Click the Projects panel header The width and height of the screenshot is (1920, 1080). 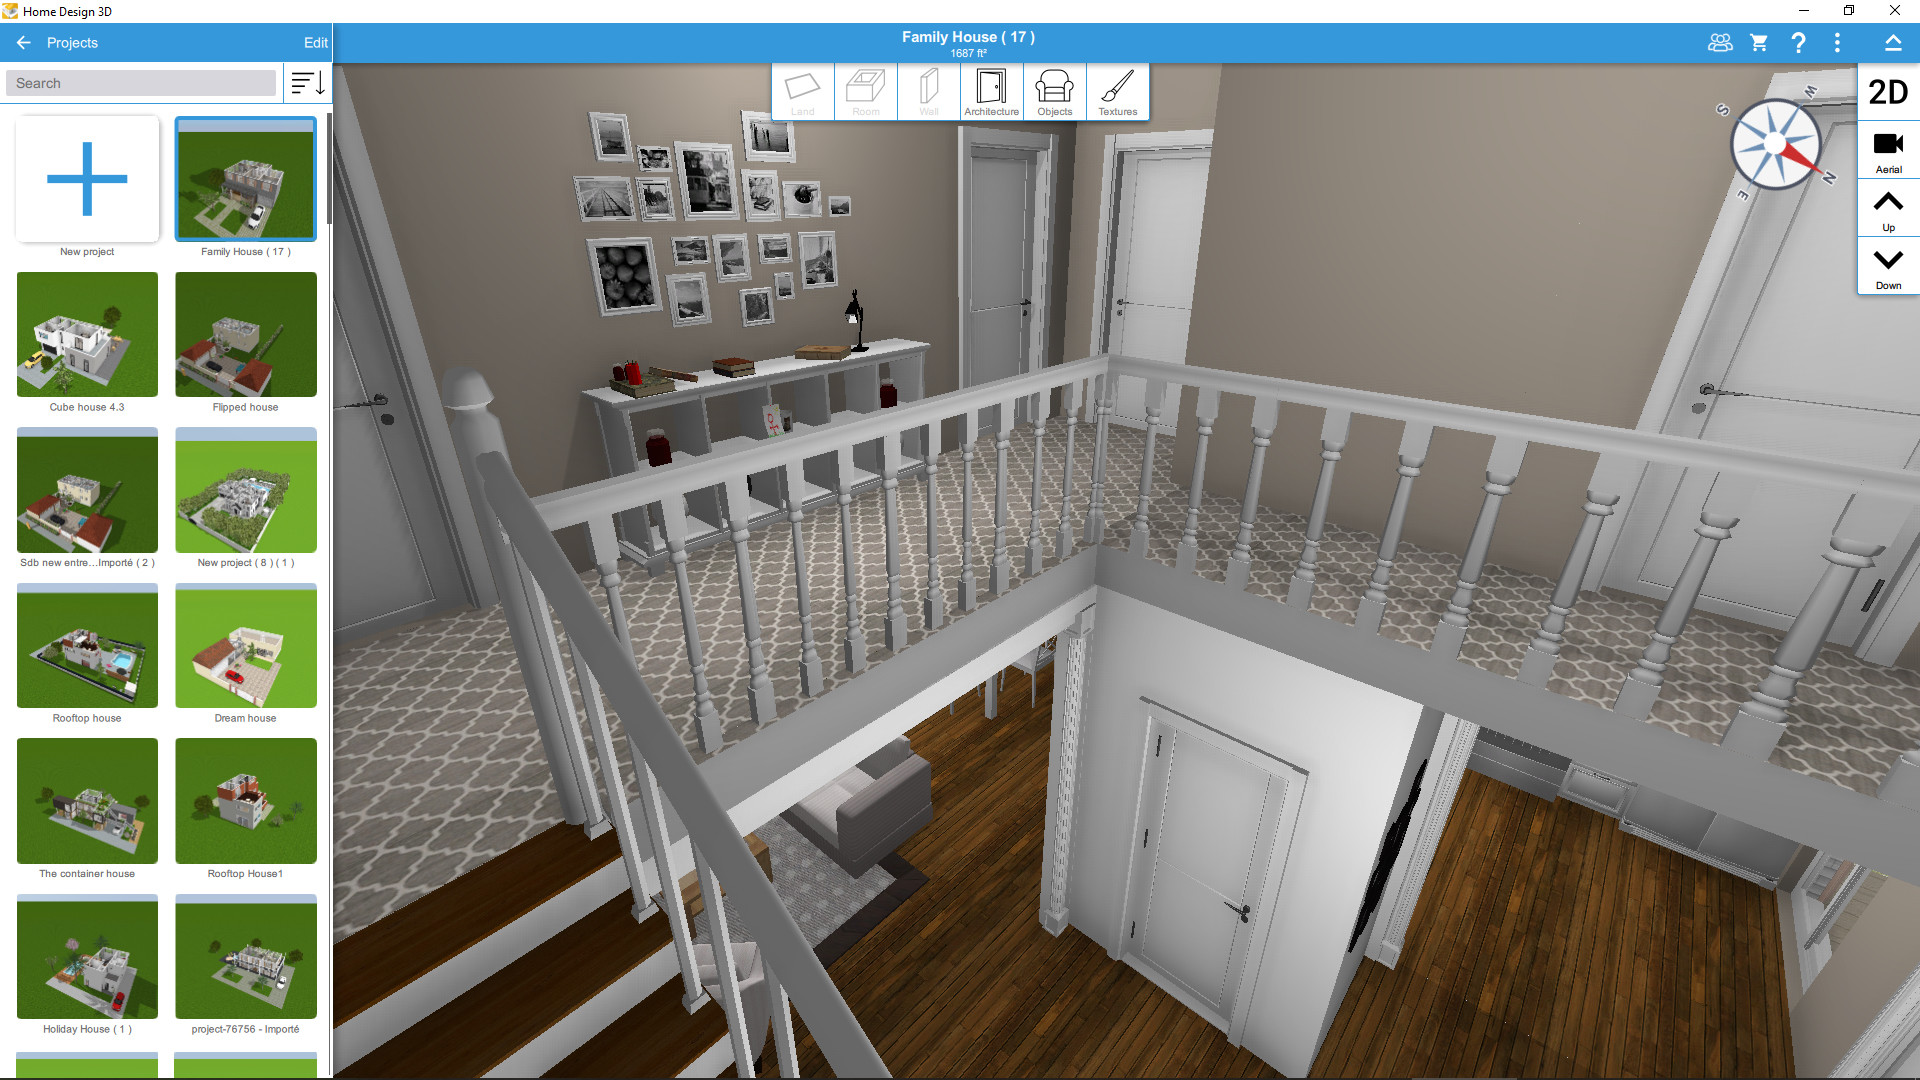click(x=71, y=42)
